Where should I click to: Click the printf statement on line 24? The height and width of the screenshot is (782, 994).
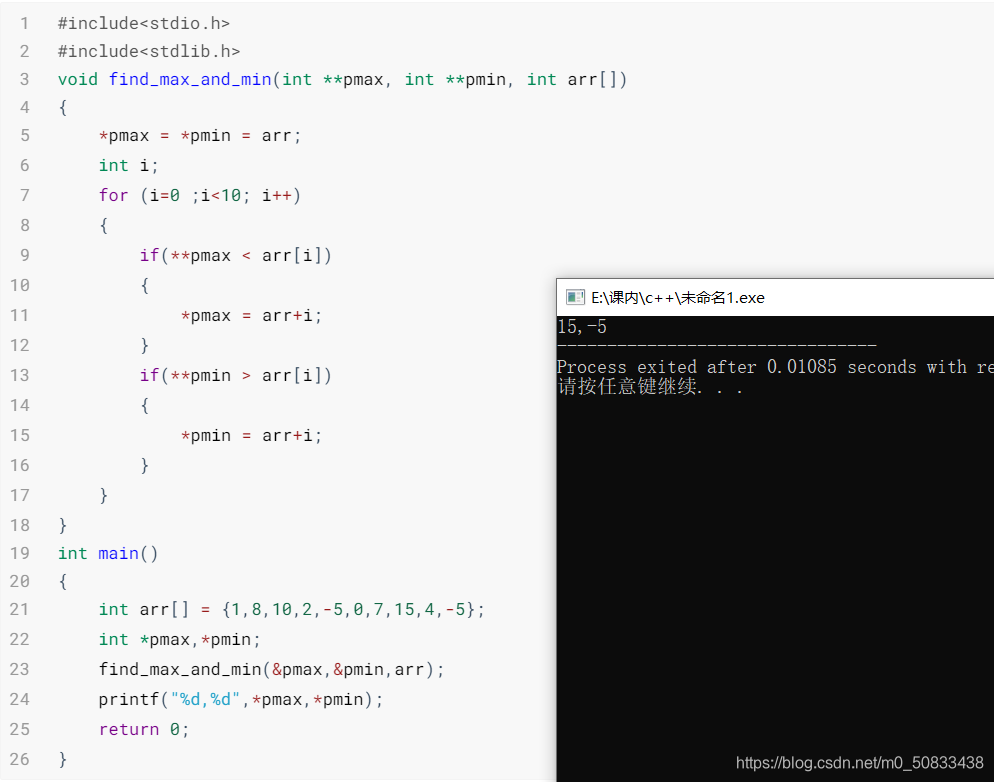tap(241, 700)
